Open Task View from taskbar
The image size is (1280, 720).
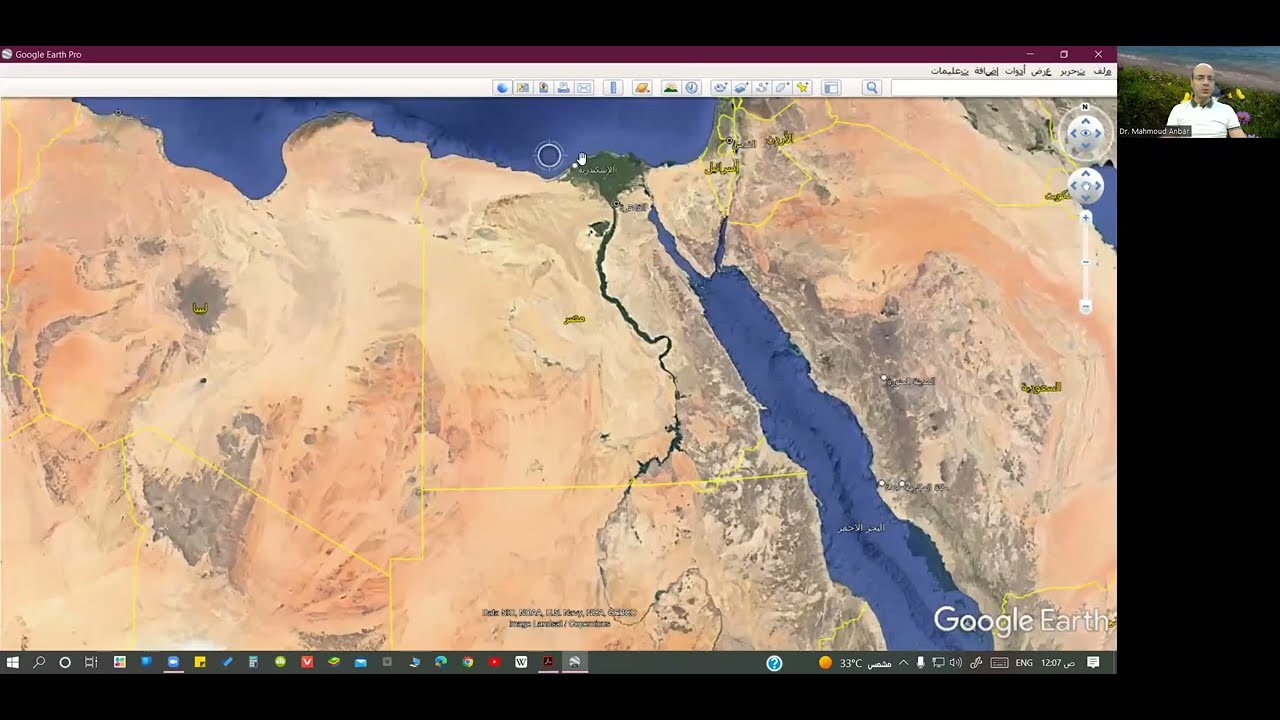[x=91, y=662]
